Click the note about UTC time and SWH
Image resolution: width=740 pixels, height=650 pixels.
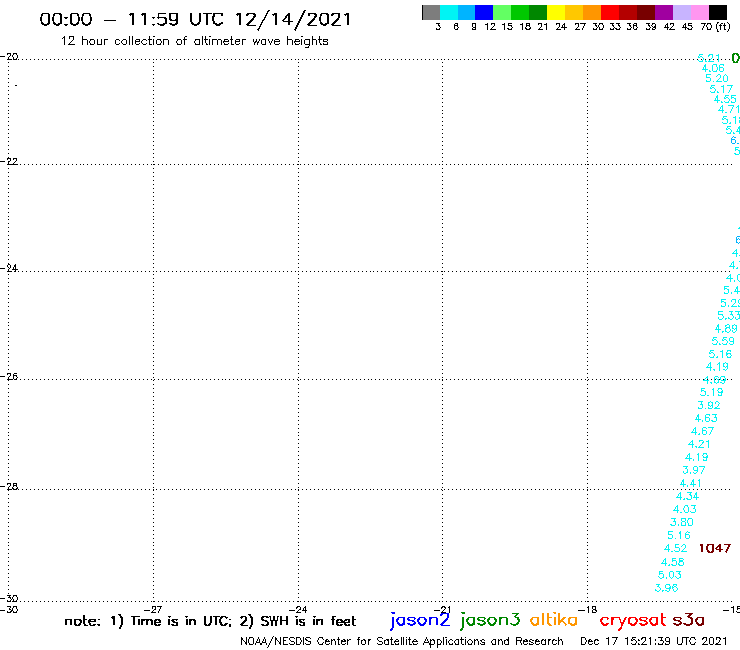click(x=210, y=621)
